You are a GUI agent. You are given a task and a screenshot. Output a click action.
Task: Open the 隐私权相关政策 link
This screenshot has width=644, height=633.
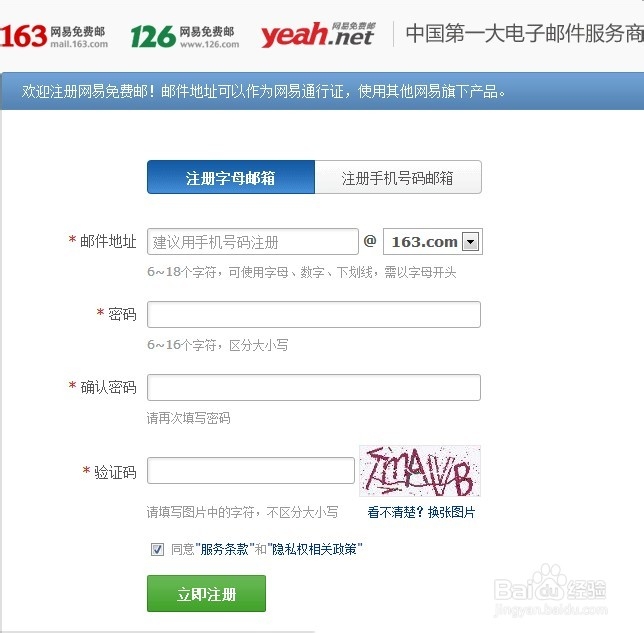coord(314,549)
